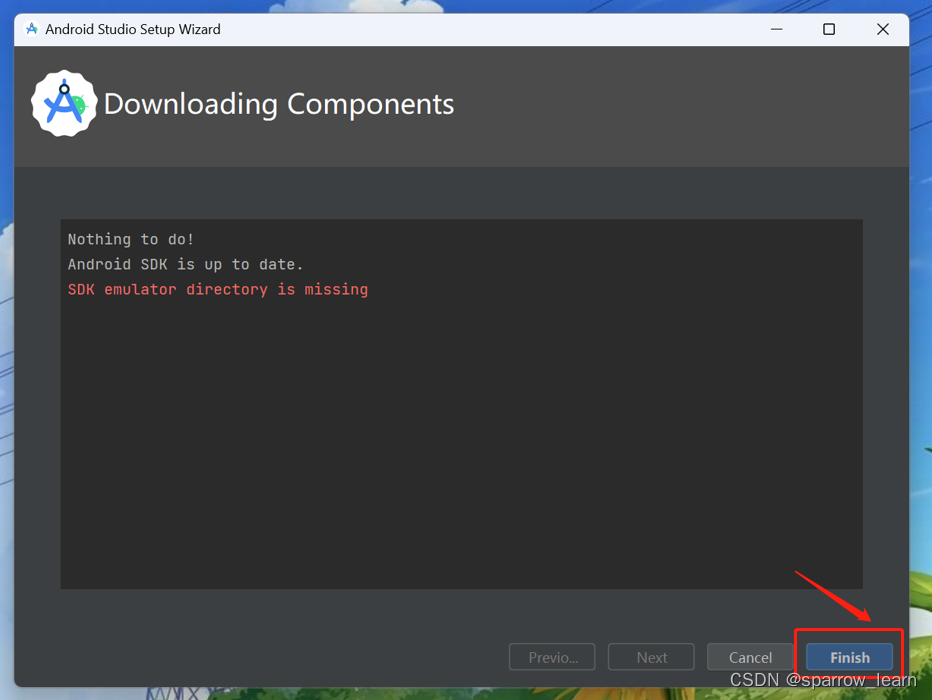
Task: Click the 'Android Studio Setup Wizard' window title
Action: click(x=133, y=29)
